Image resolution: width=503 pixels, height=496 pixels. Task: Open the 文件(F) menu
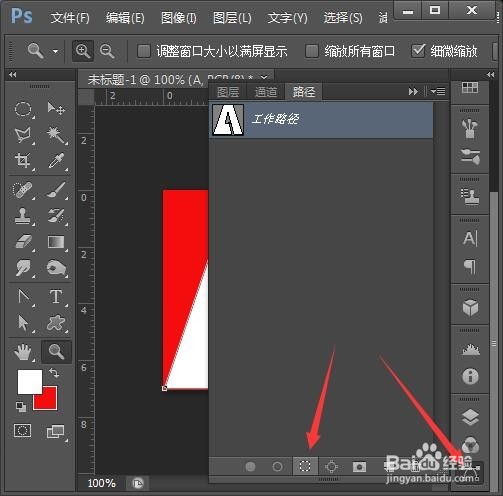pos(70,17)
